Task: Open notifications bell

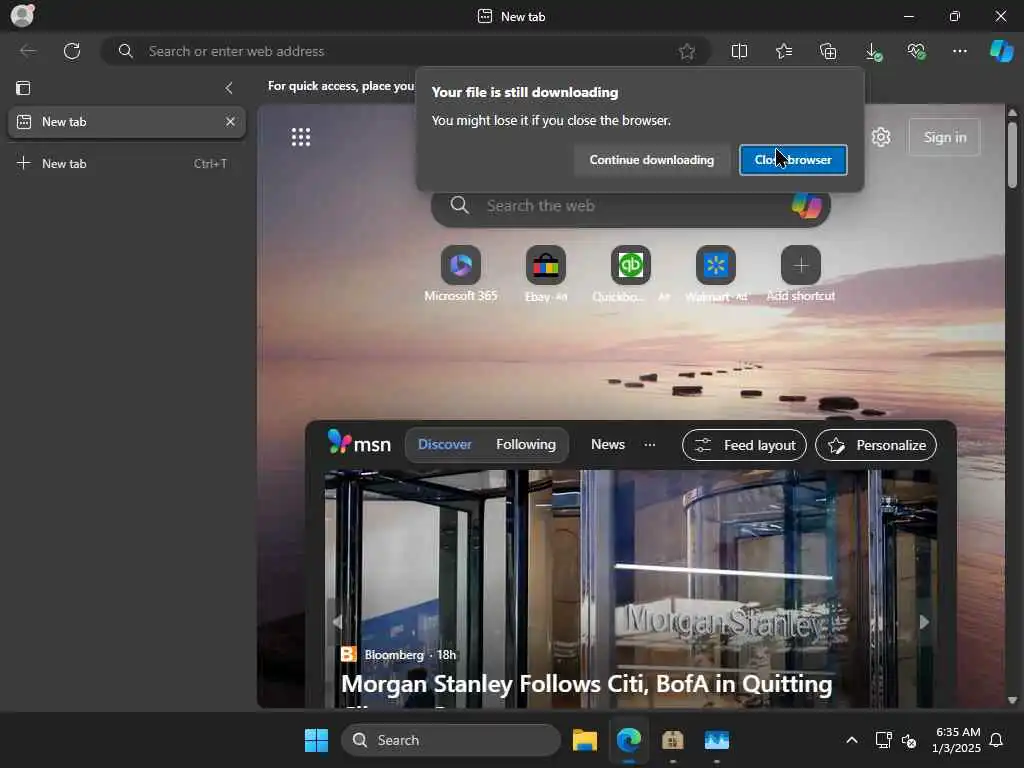Action: [996, 740]
